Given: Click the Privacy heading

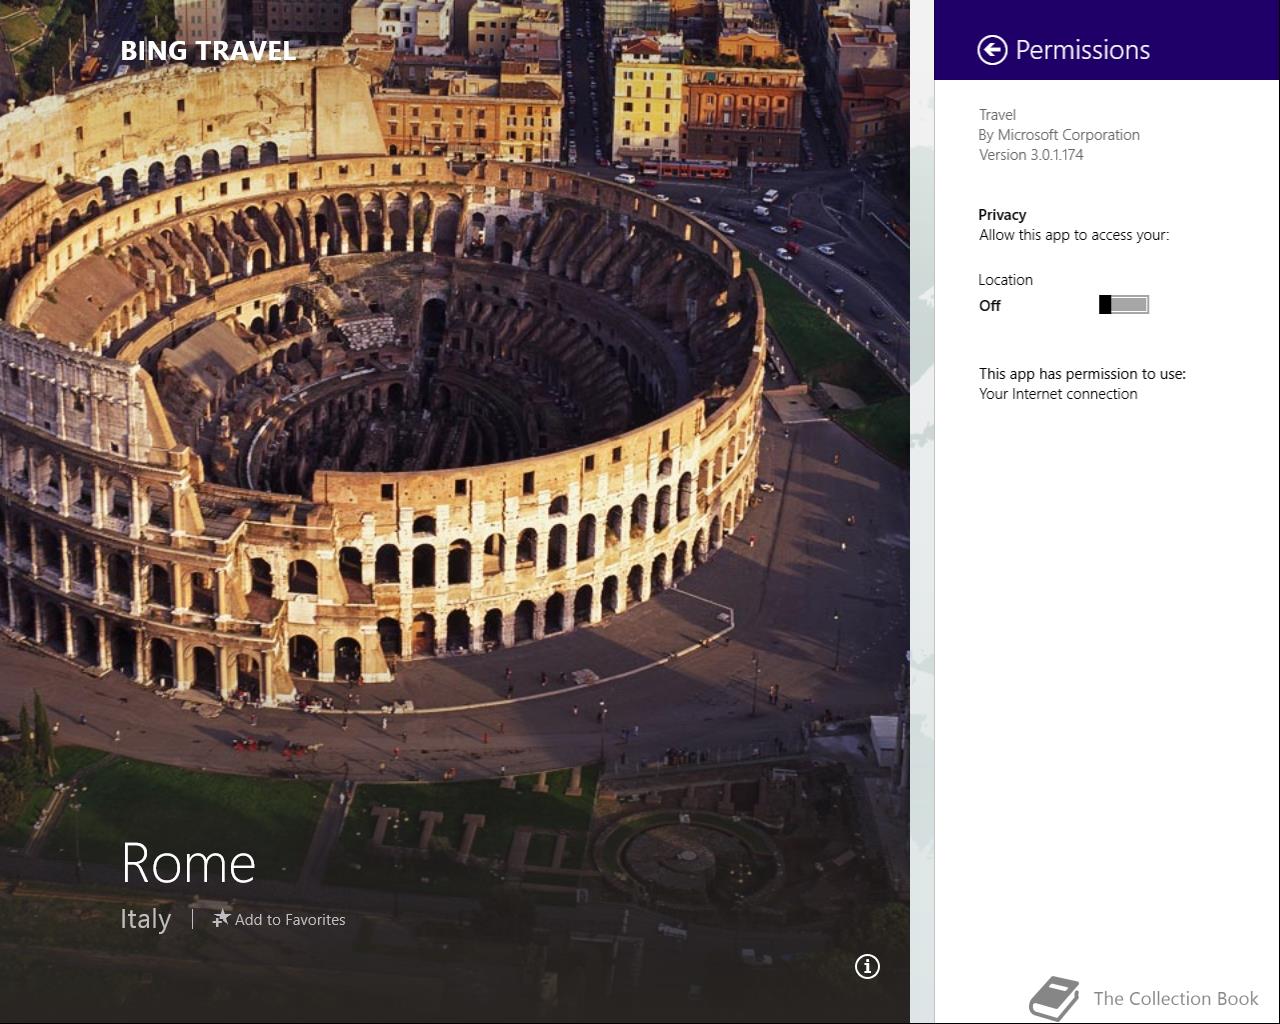Looking at the screenshot, I should (x=1002, y=215).
